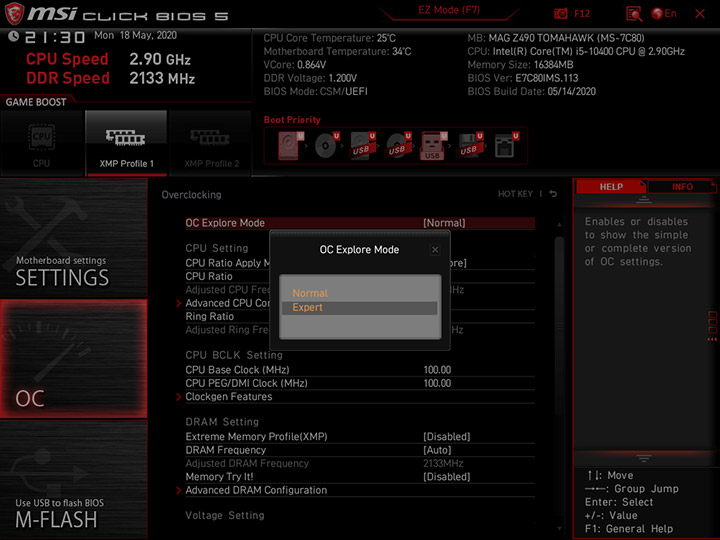
Task: Close the BIOS with the top-right X
Action: tap(700, 14)
